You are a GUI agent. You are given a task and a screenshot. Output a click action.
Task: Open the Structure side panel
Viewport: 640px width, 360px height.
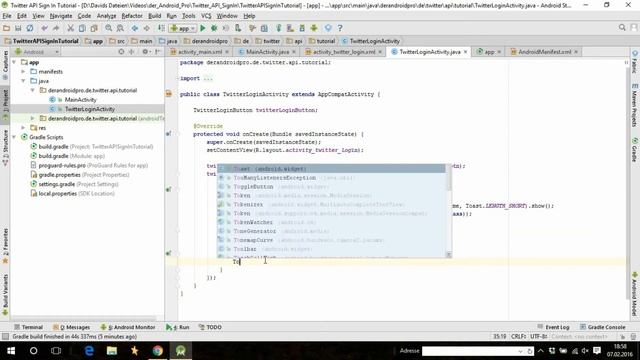click(5, 147)
